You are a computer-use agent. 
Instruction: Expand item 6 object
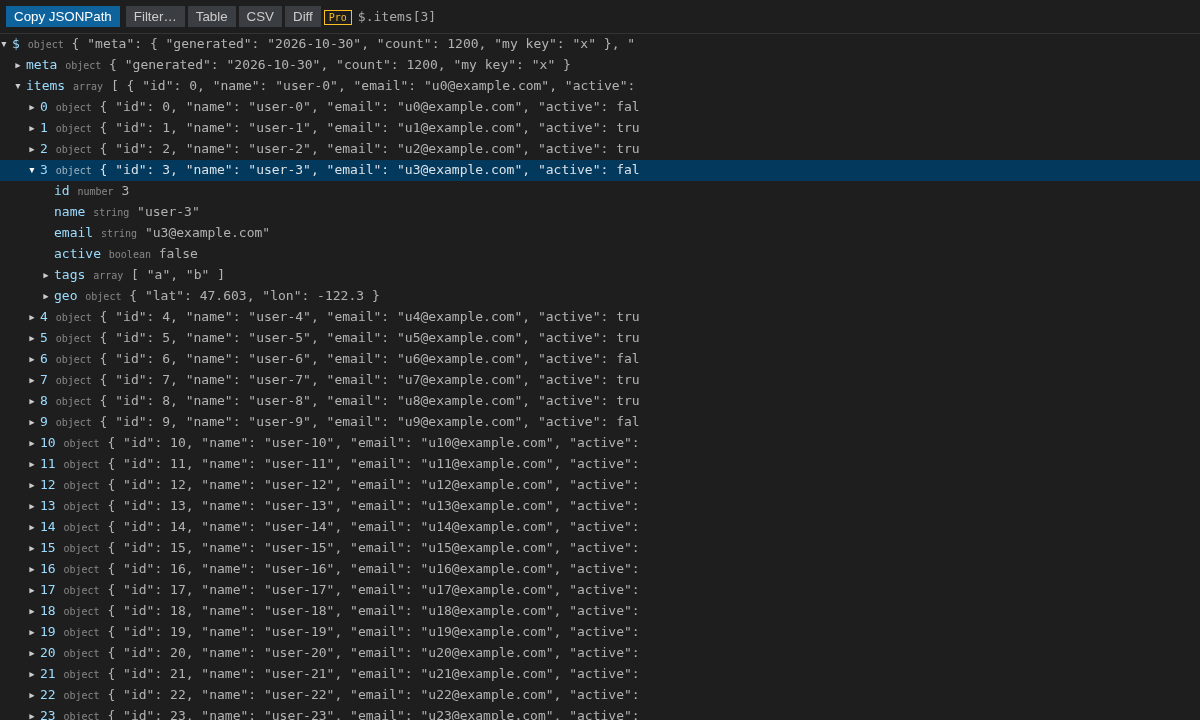coord(32,359)
